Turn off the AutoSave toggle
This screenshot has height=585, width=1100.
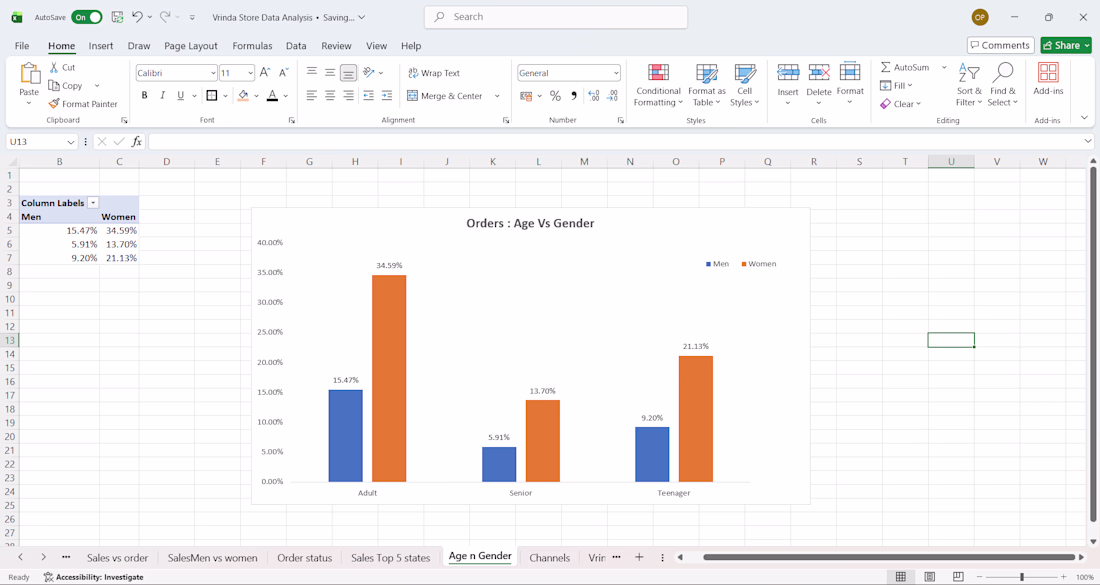[86, 17]
